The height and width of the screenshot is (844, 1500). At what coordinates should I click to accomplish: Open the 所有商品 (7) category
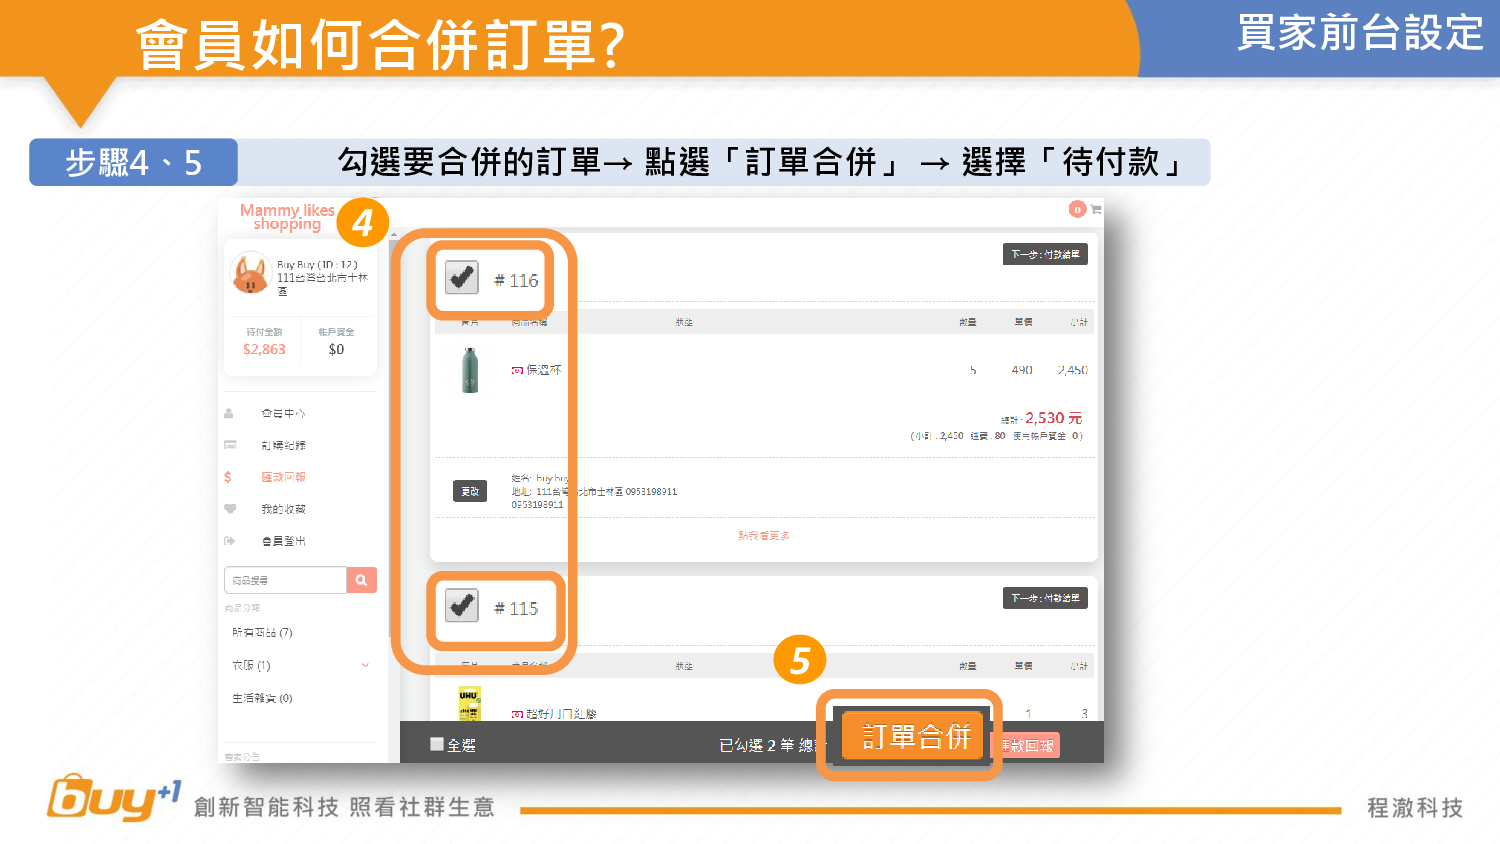pyautogui.click(x=262, y=632)
